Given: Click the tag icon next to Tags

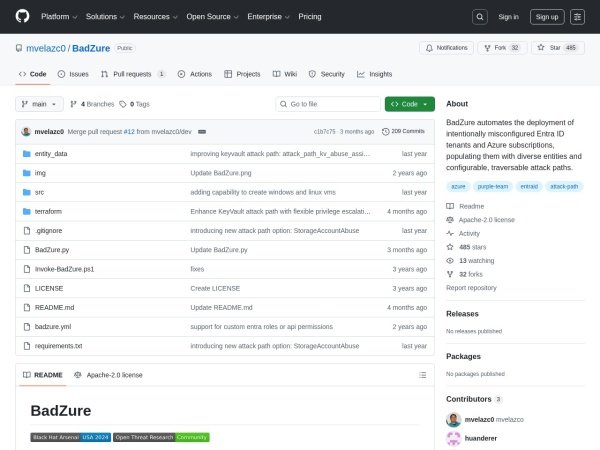Looking at the screenshot, I should point(122,104).
